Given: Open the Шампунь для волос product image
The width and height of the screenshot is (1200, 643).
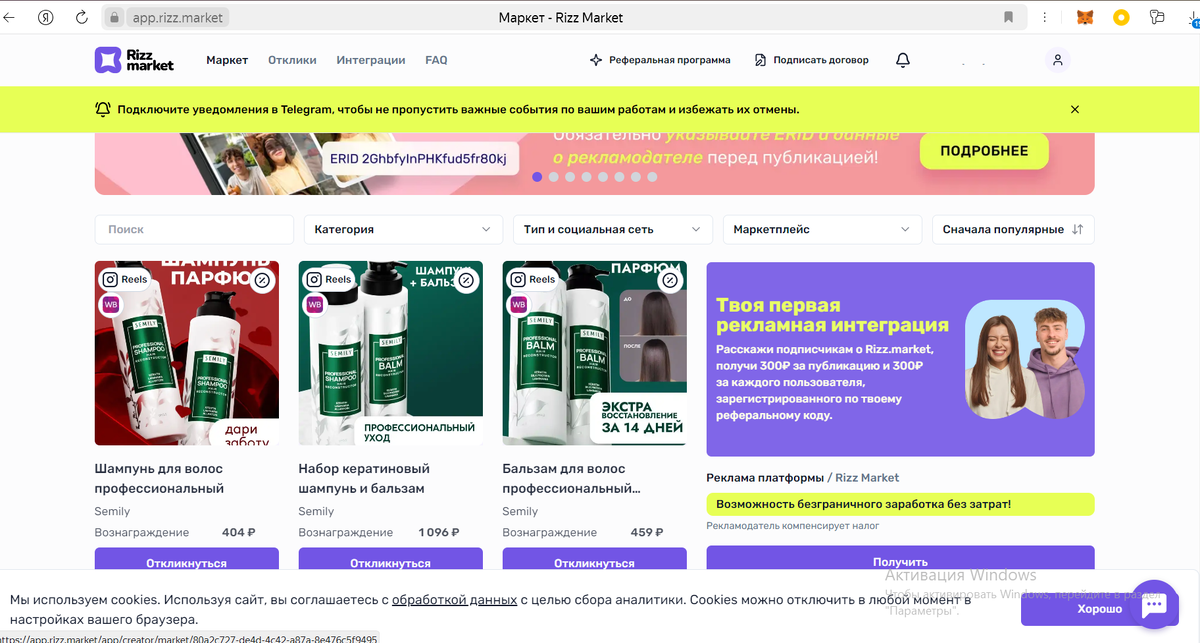Looking at the screenshot, I should click(187, 353).
